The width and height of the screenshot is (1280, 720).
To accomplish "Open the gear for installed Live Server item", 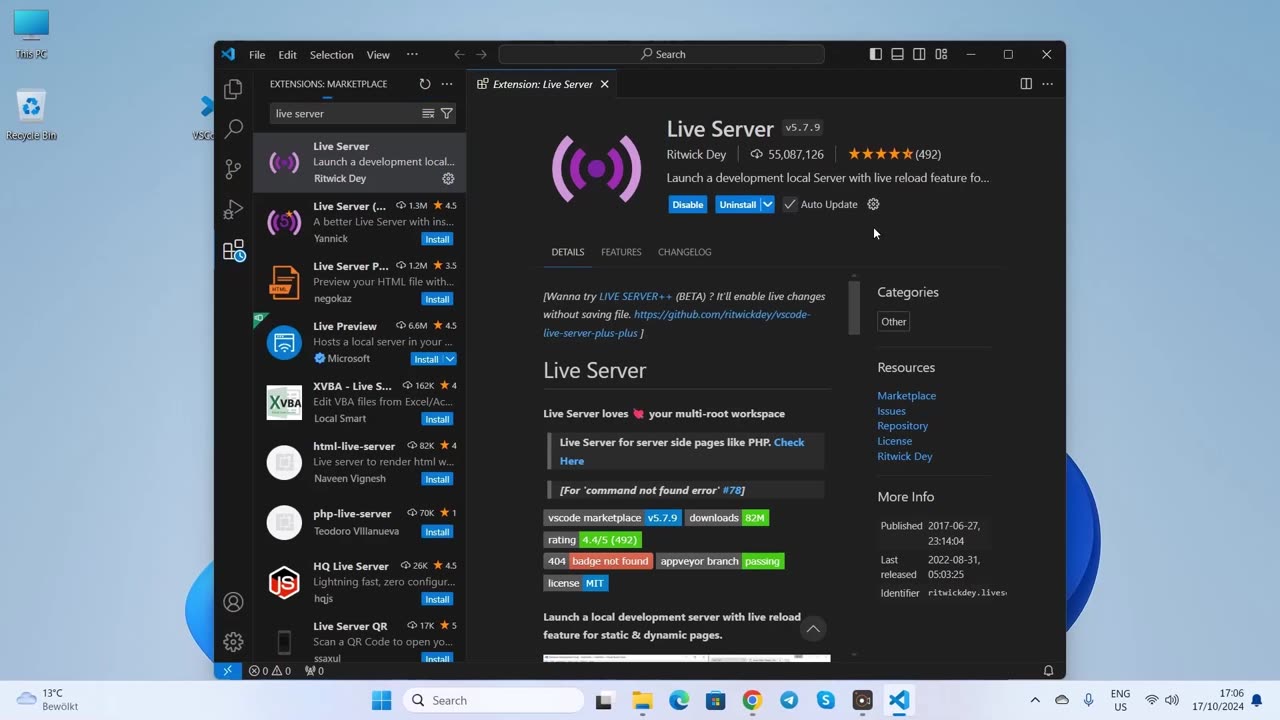I will [448, 179].
